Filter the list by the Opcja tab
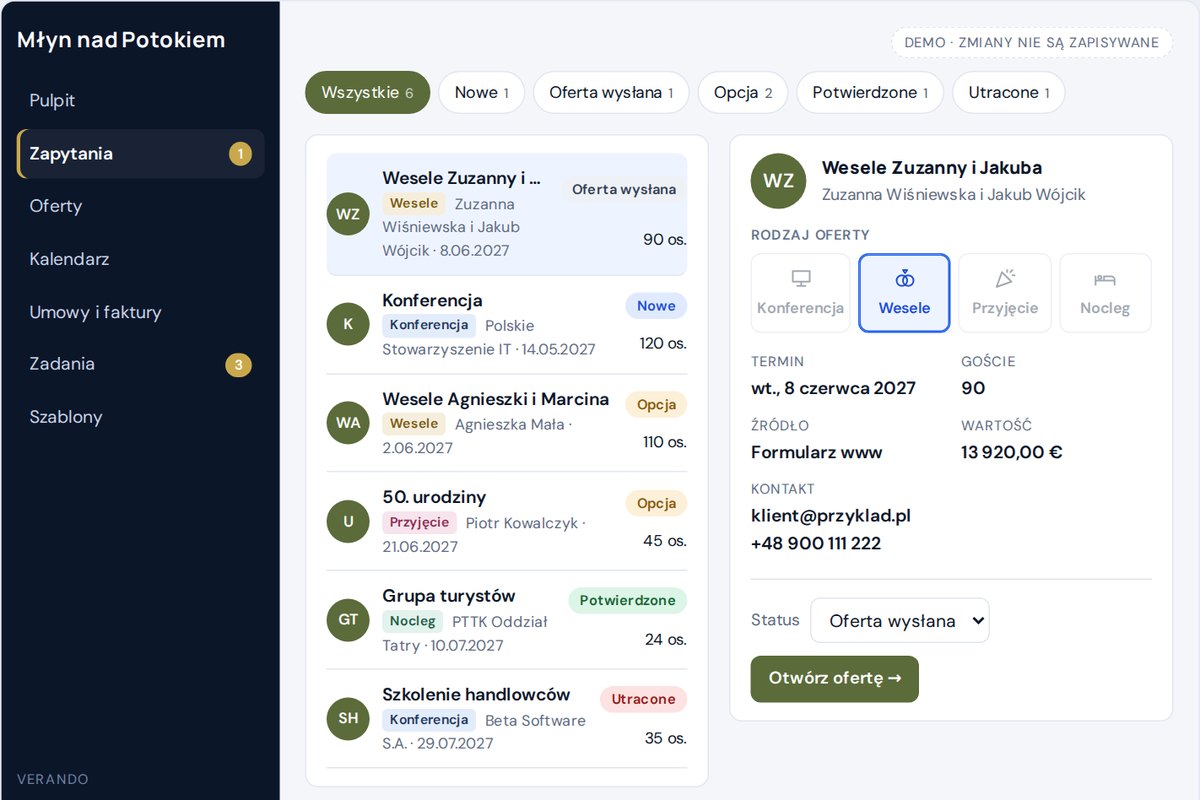The width and height of the screenshot is (1200, 800). [x=743, y=93]
